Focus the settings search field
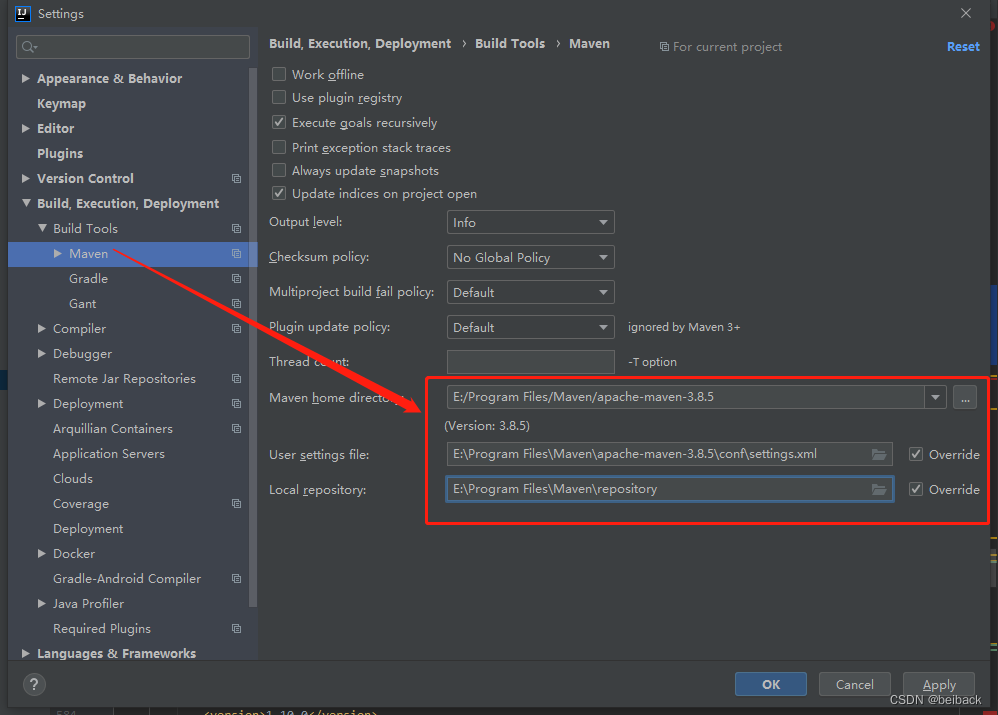998x715 pixels. 132,47
